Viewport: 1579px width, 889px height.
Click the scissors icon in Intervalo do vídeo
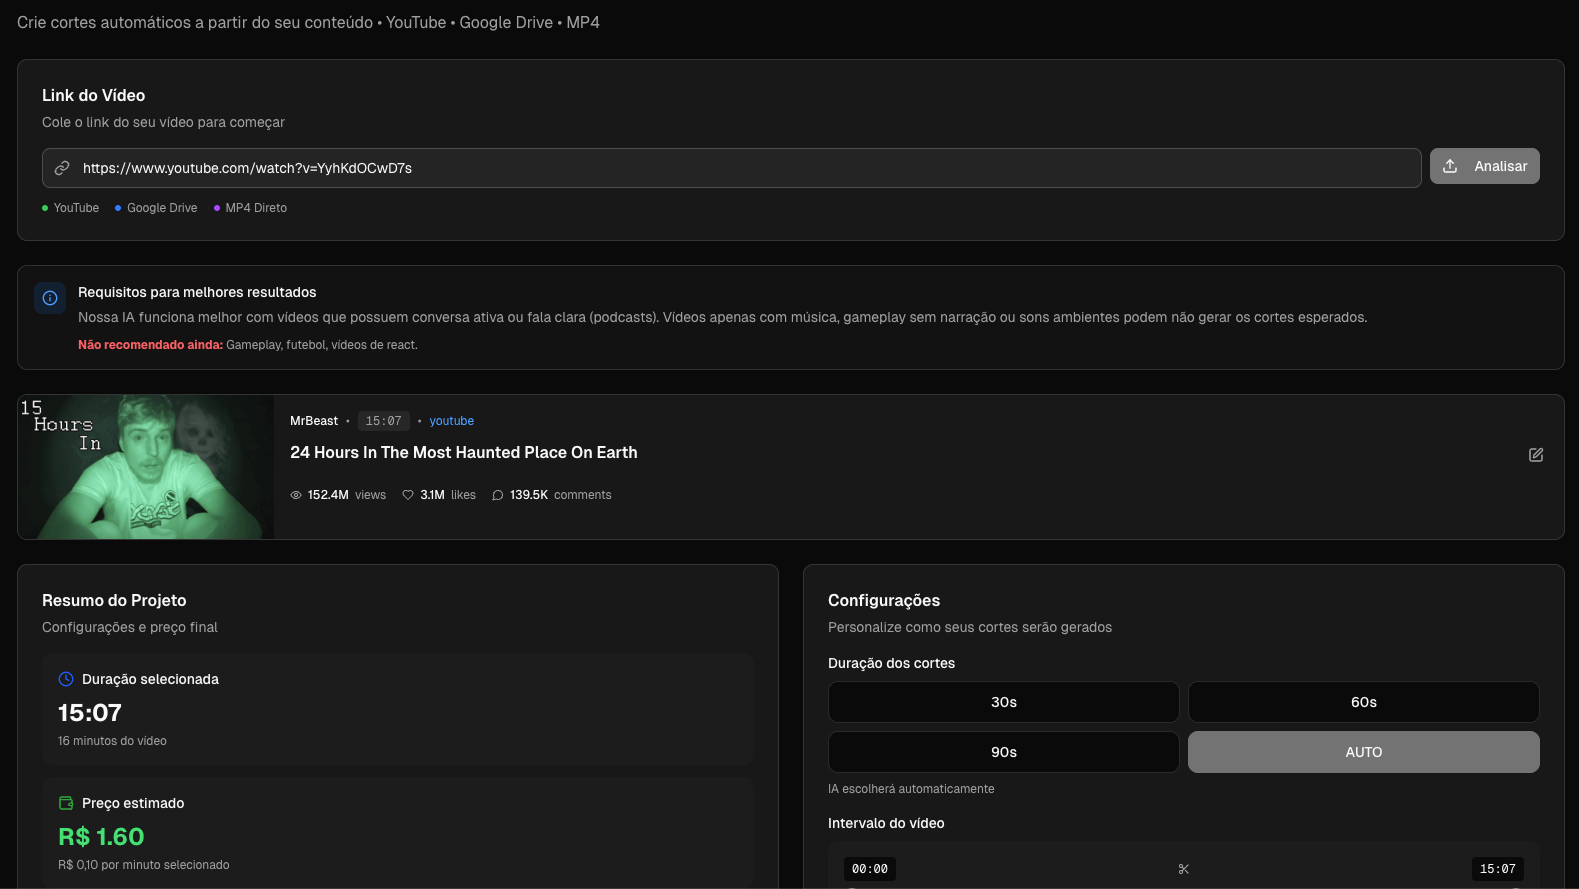[1184, 869]
